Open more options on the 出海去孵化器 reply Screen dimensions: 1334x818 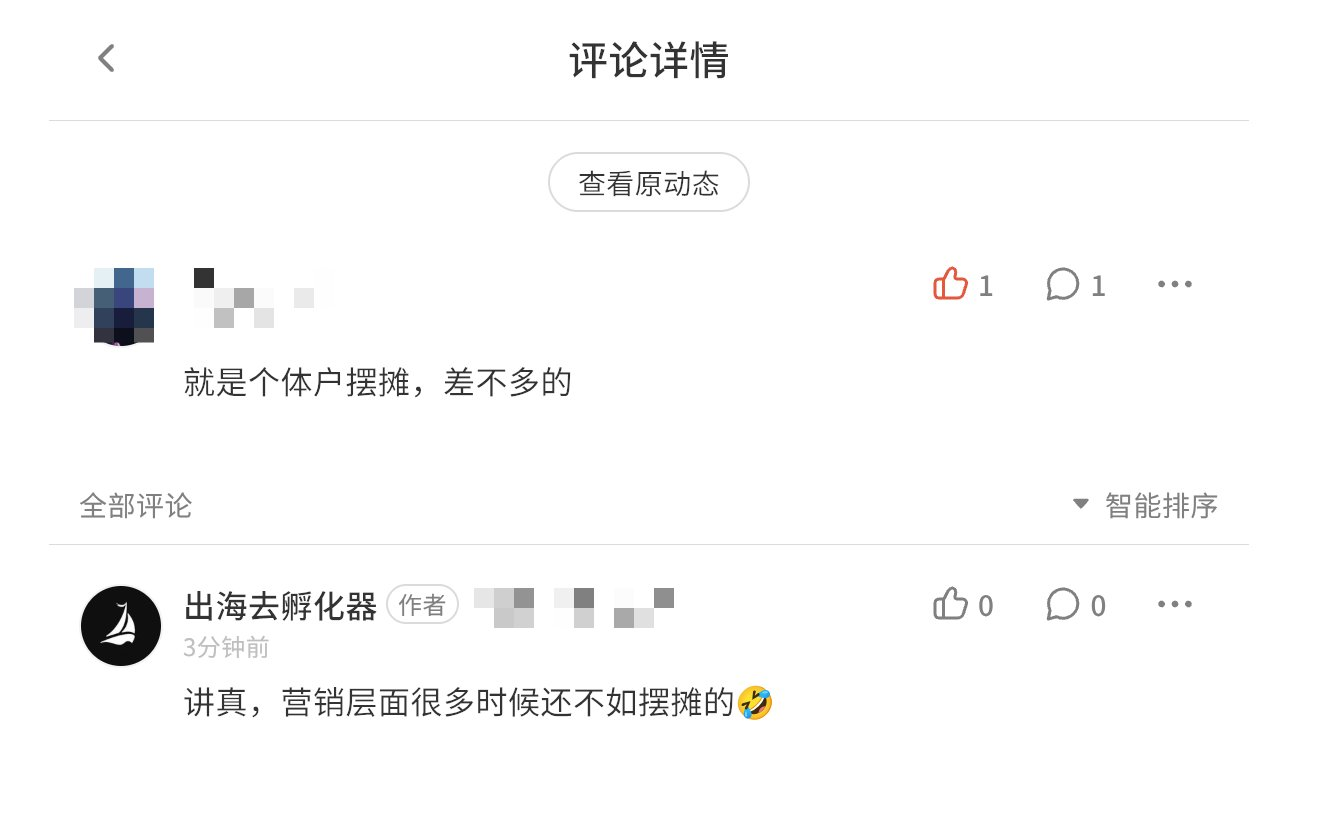1175,605
